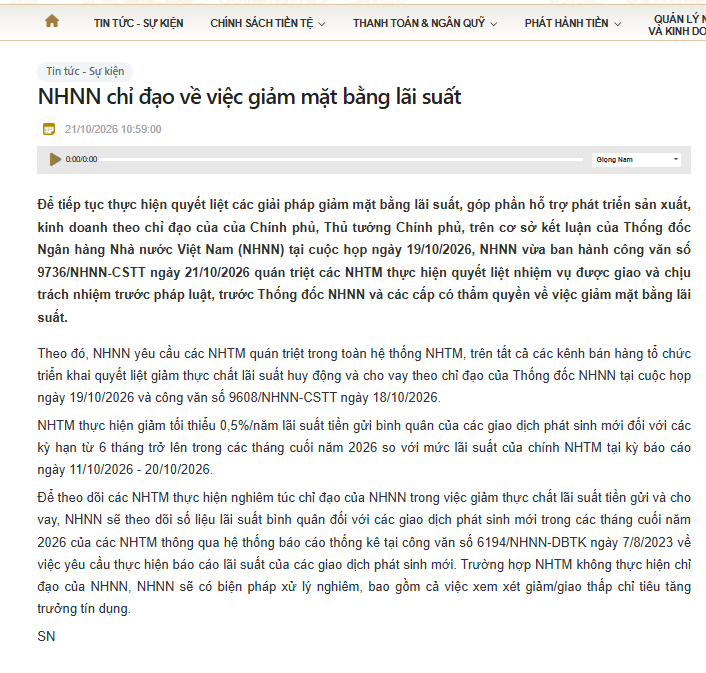Viewport: 706px width, 673px height.
Task: Click the 0:00/0:00 audio time display
Action: click(x=81, y=159)
